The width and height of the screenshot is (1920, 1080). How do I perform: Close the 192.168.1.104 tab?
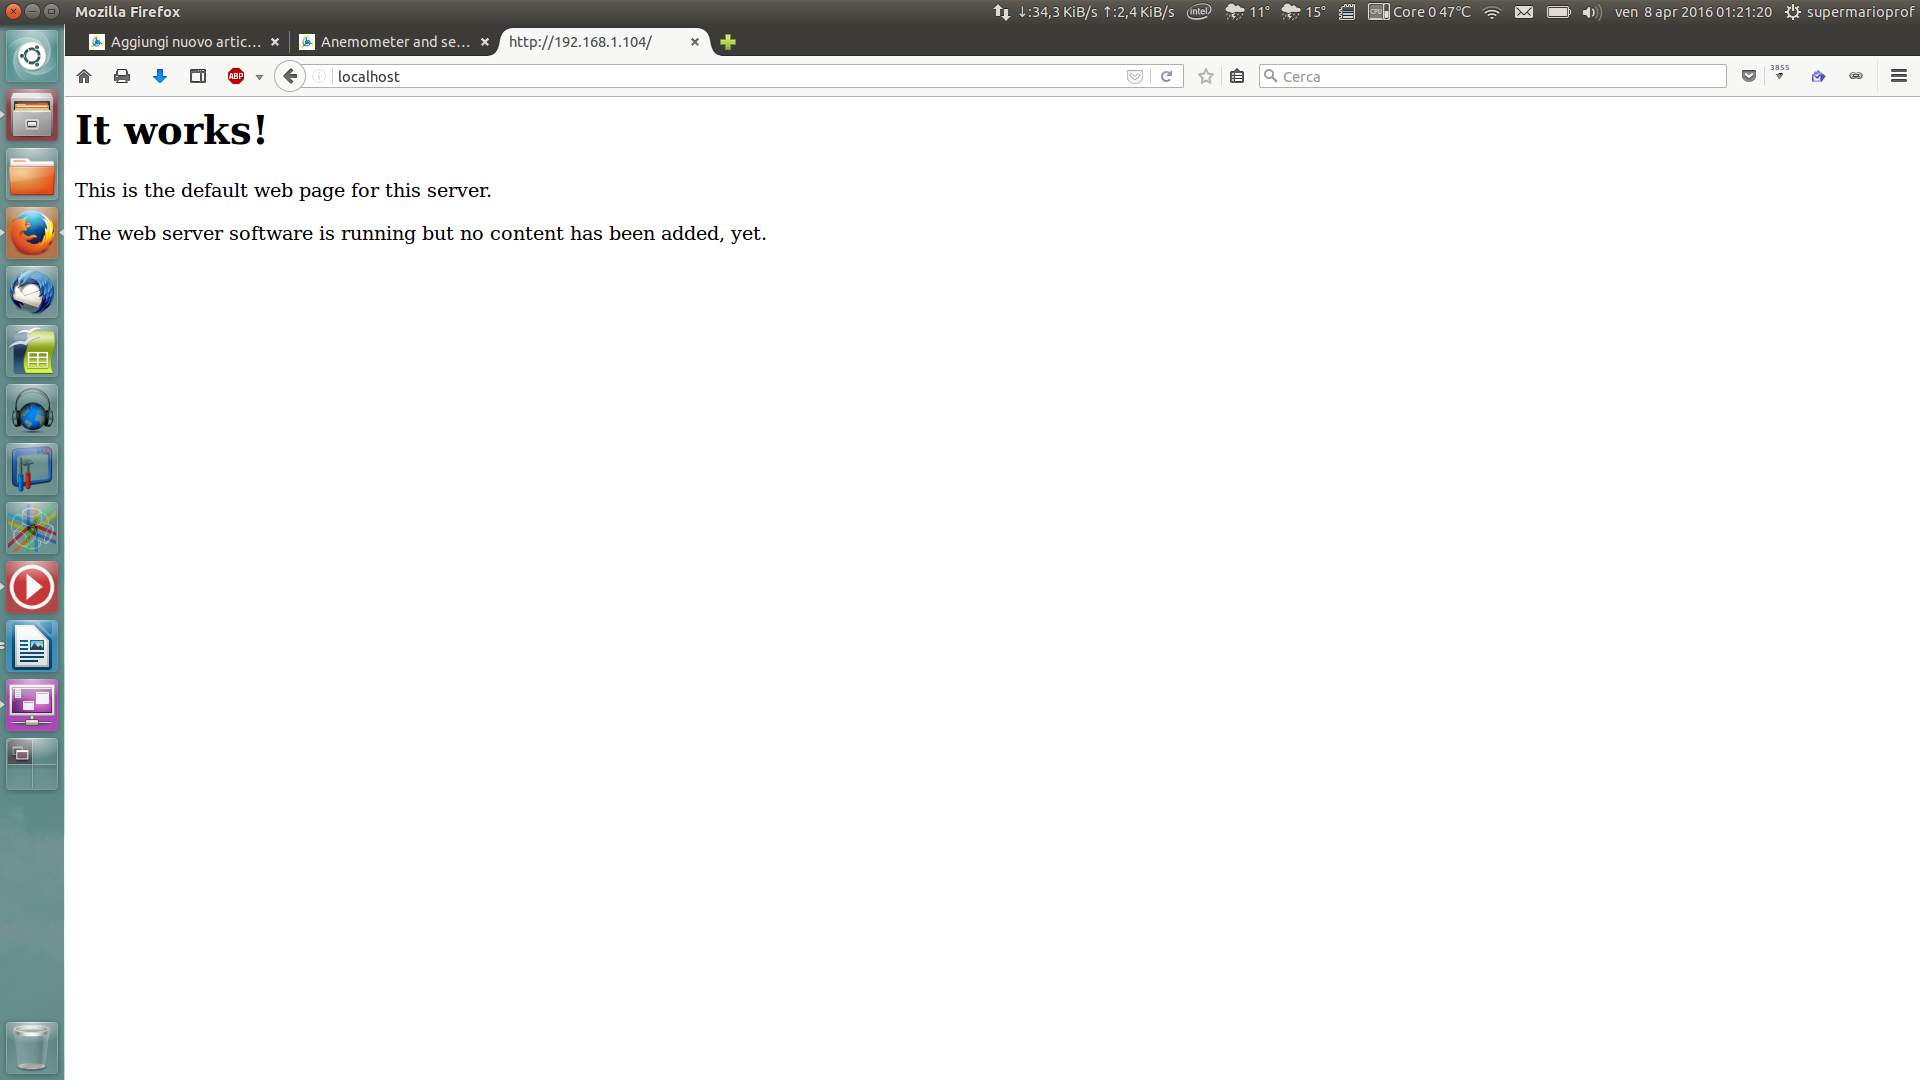click(x=695, y=42)
